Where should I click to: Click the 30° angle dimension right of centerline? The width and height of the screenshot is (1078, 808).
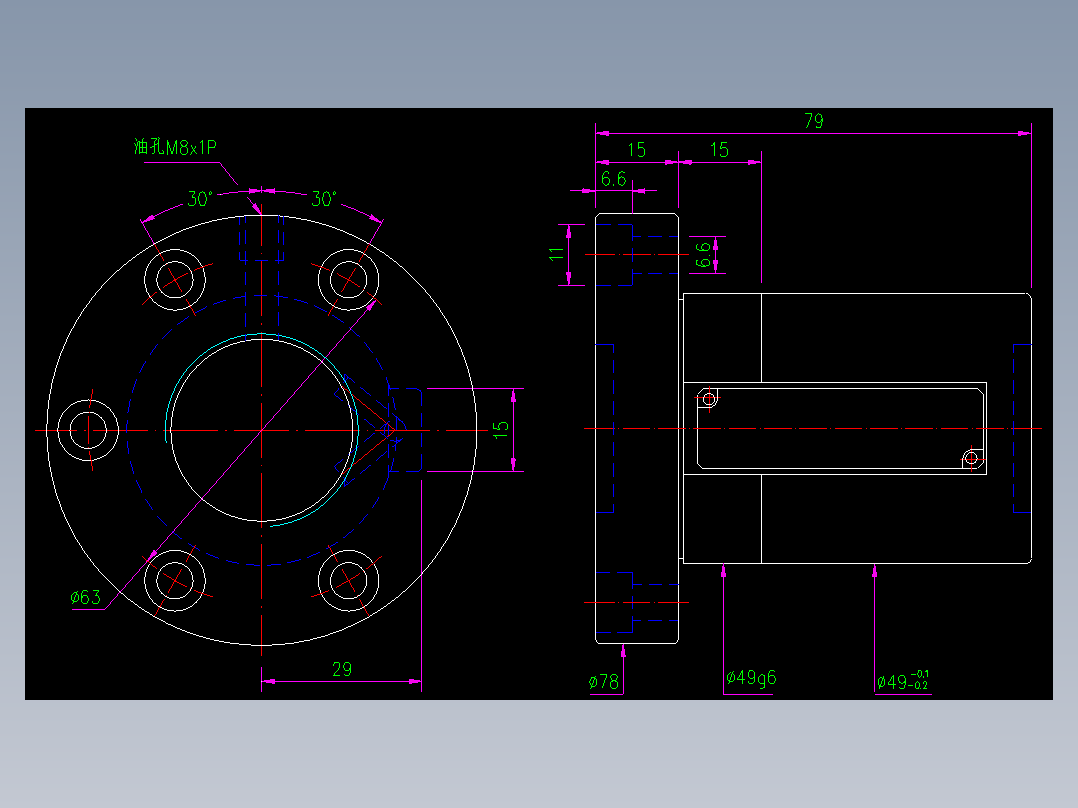[324, 199]
